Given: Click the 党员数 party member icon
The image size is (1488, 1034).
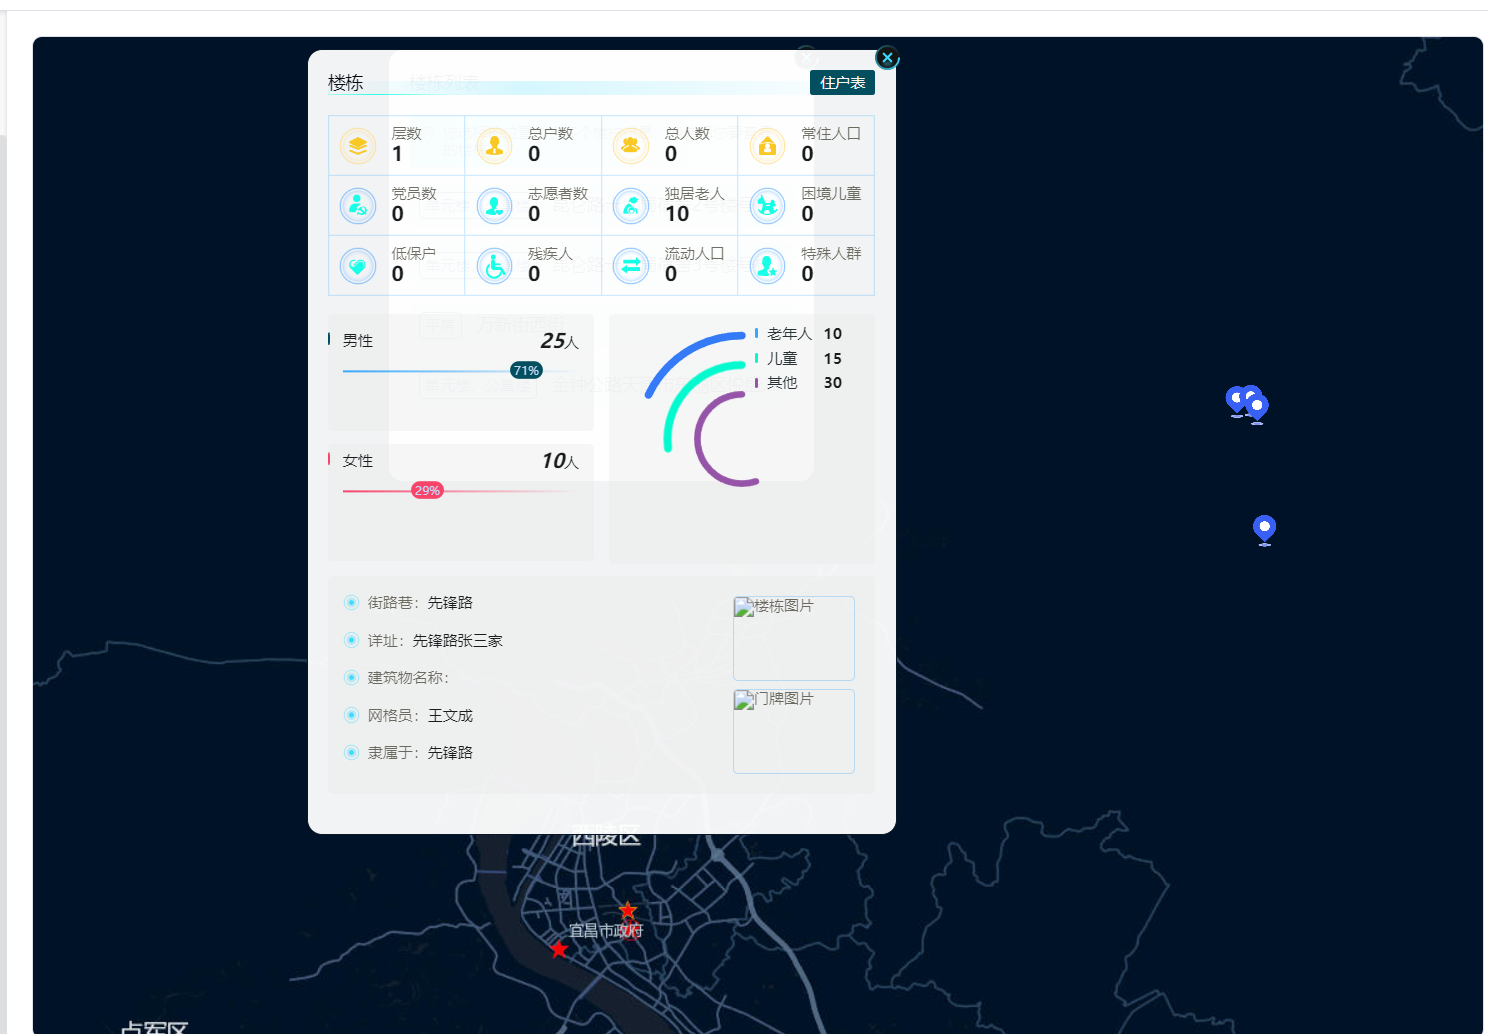Looking at the screenshot, I should click(x=358, y=206).
